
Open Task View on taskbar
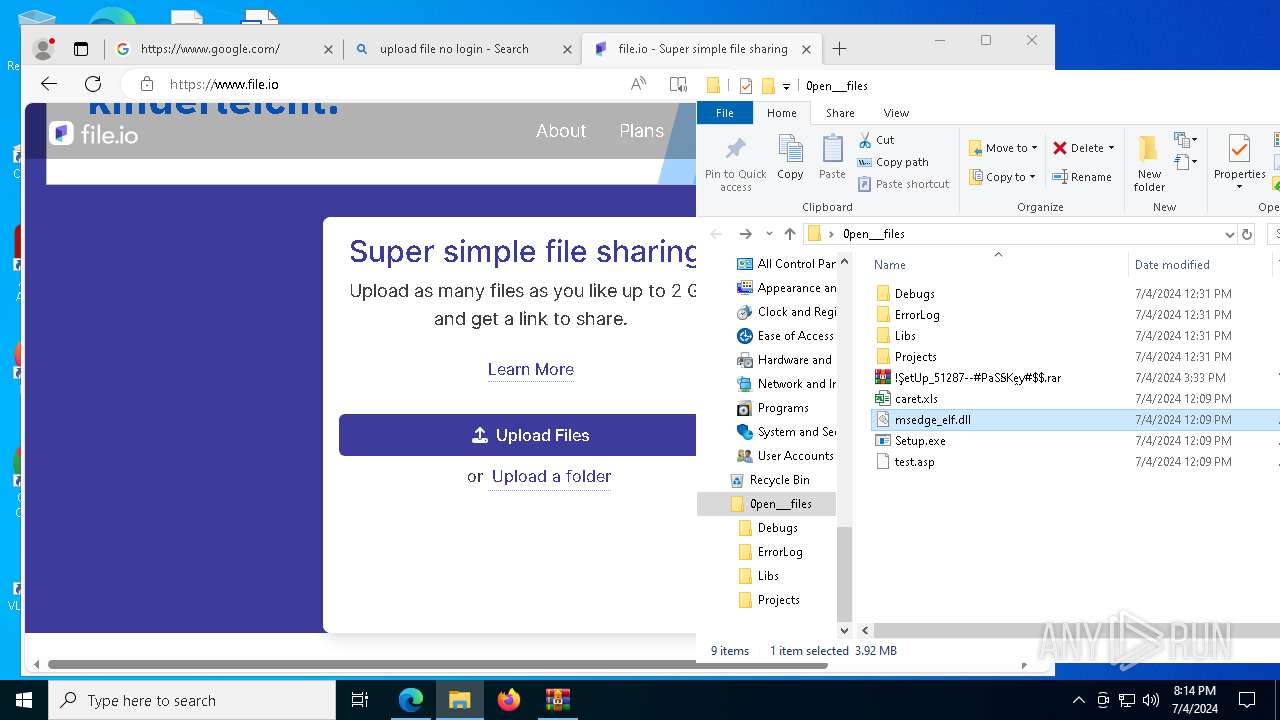click(x=360, y=700)
